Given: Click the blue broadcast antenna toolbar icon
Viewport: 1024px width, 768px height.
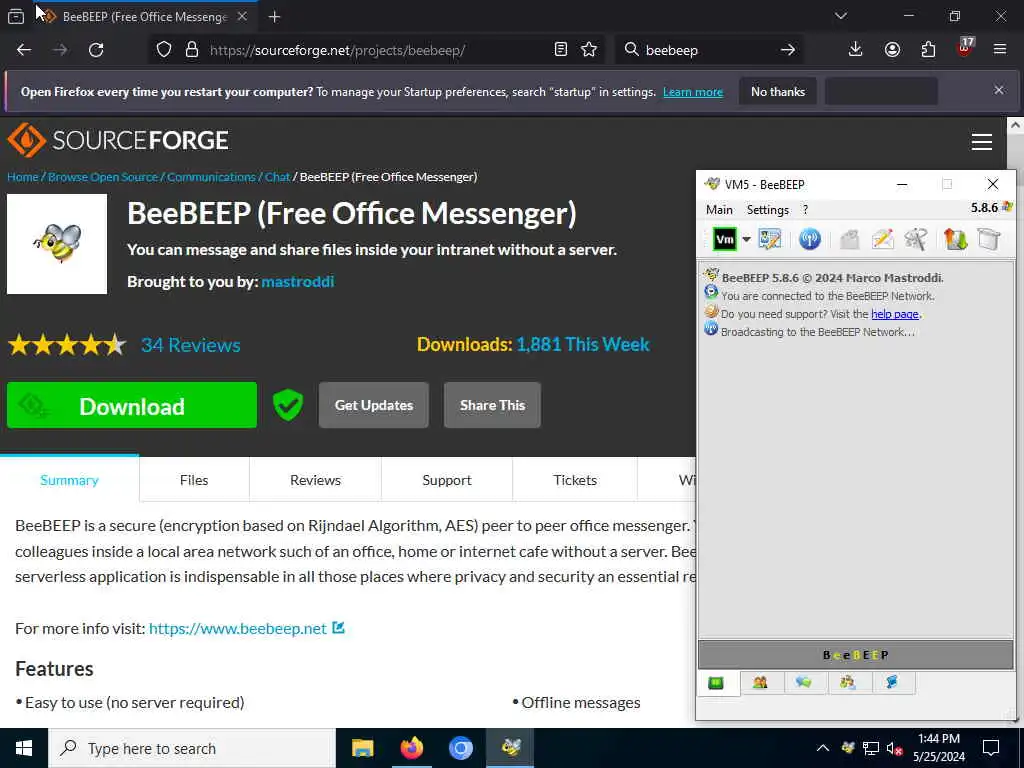Looking at the screenshot, I should pyautogui.click(x=810, y=239).
